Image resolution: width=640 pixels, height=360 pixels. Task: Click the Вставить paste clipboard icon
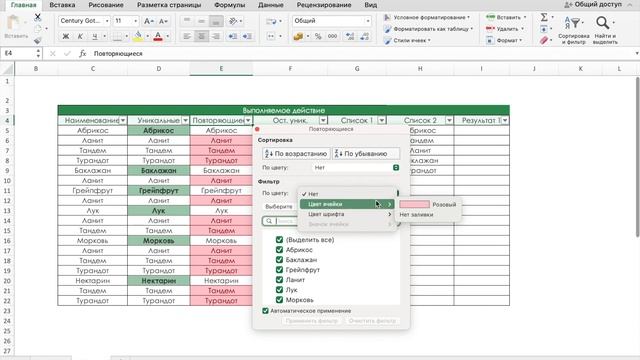tap(14, 23)
